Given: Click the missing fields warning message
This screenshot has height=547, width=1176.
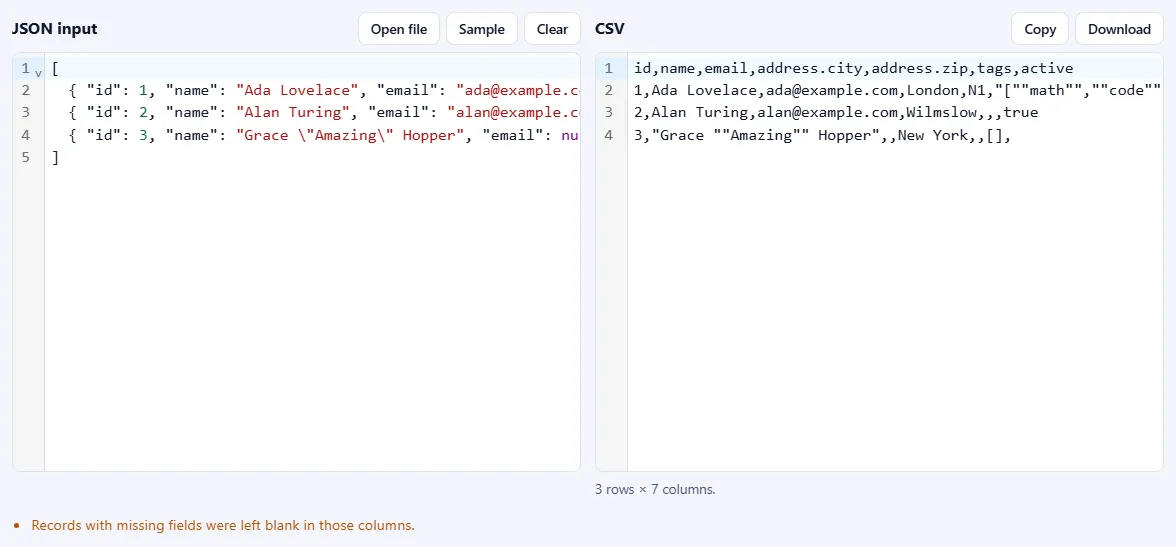Looking at the screenshot, I should tap(223, 525).
